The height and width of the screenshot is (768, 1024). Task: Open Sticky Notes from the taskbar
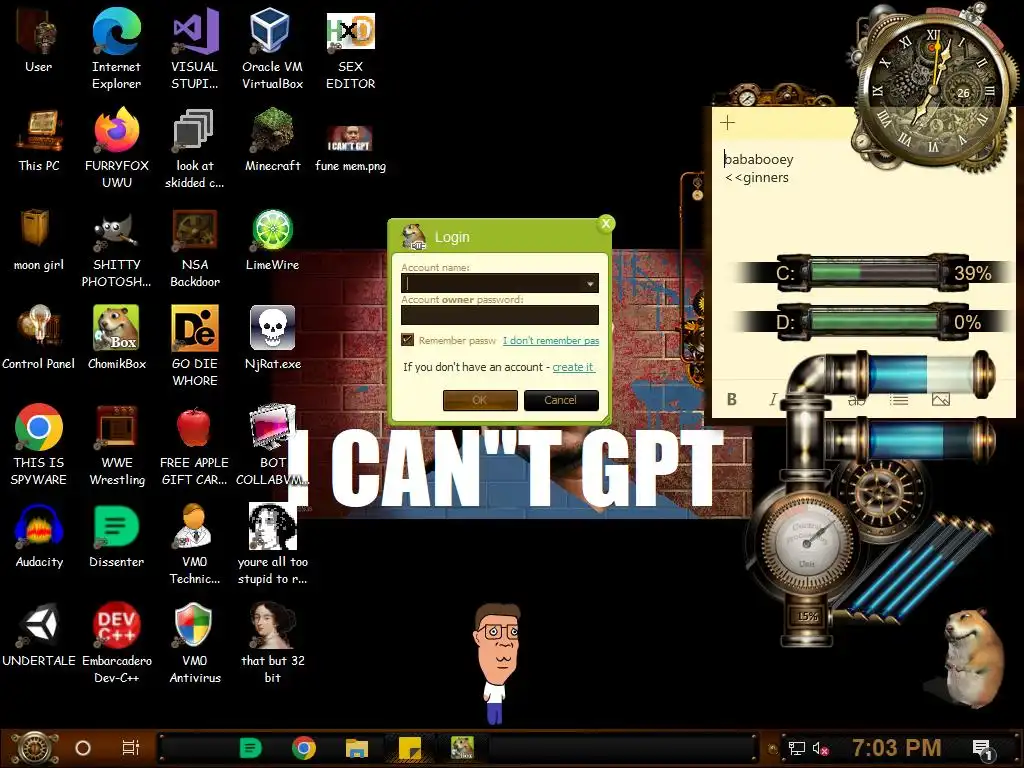click(409, 748)
